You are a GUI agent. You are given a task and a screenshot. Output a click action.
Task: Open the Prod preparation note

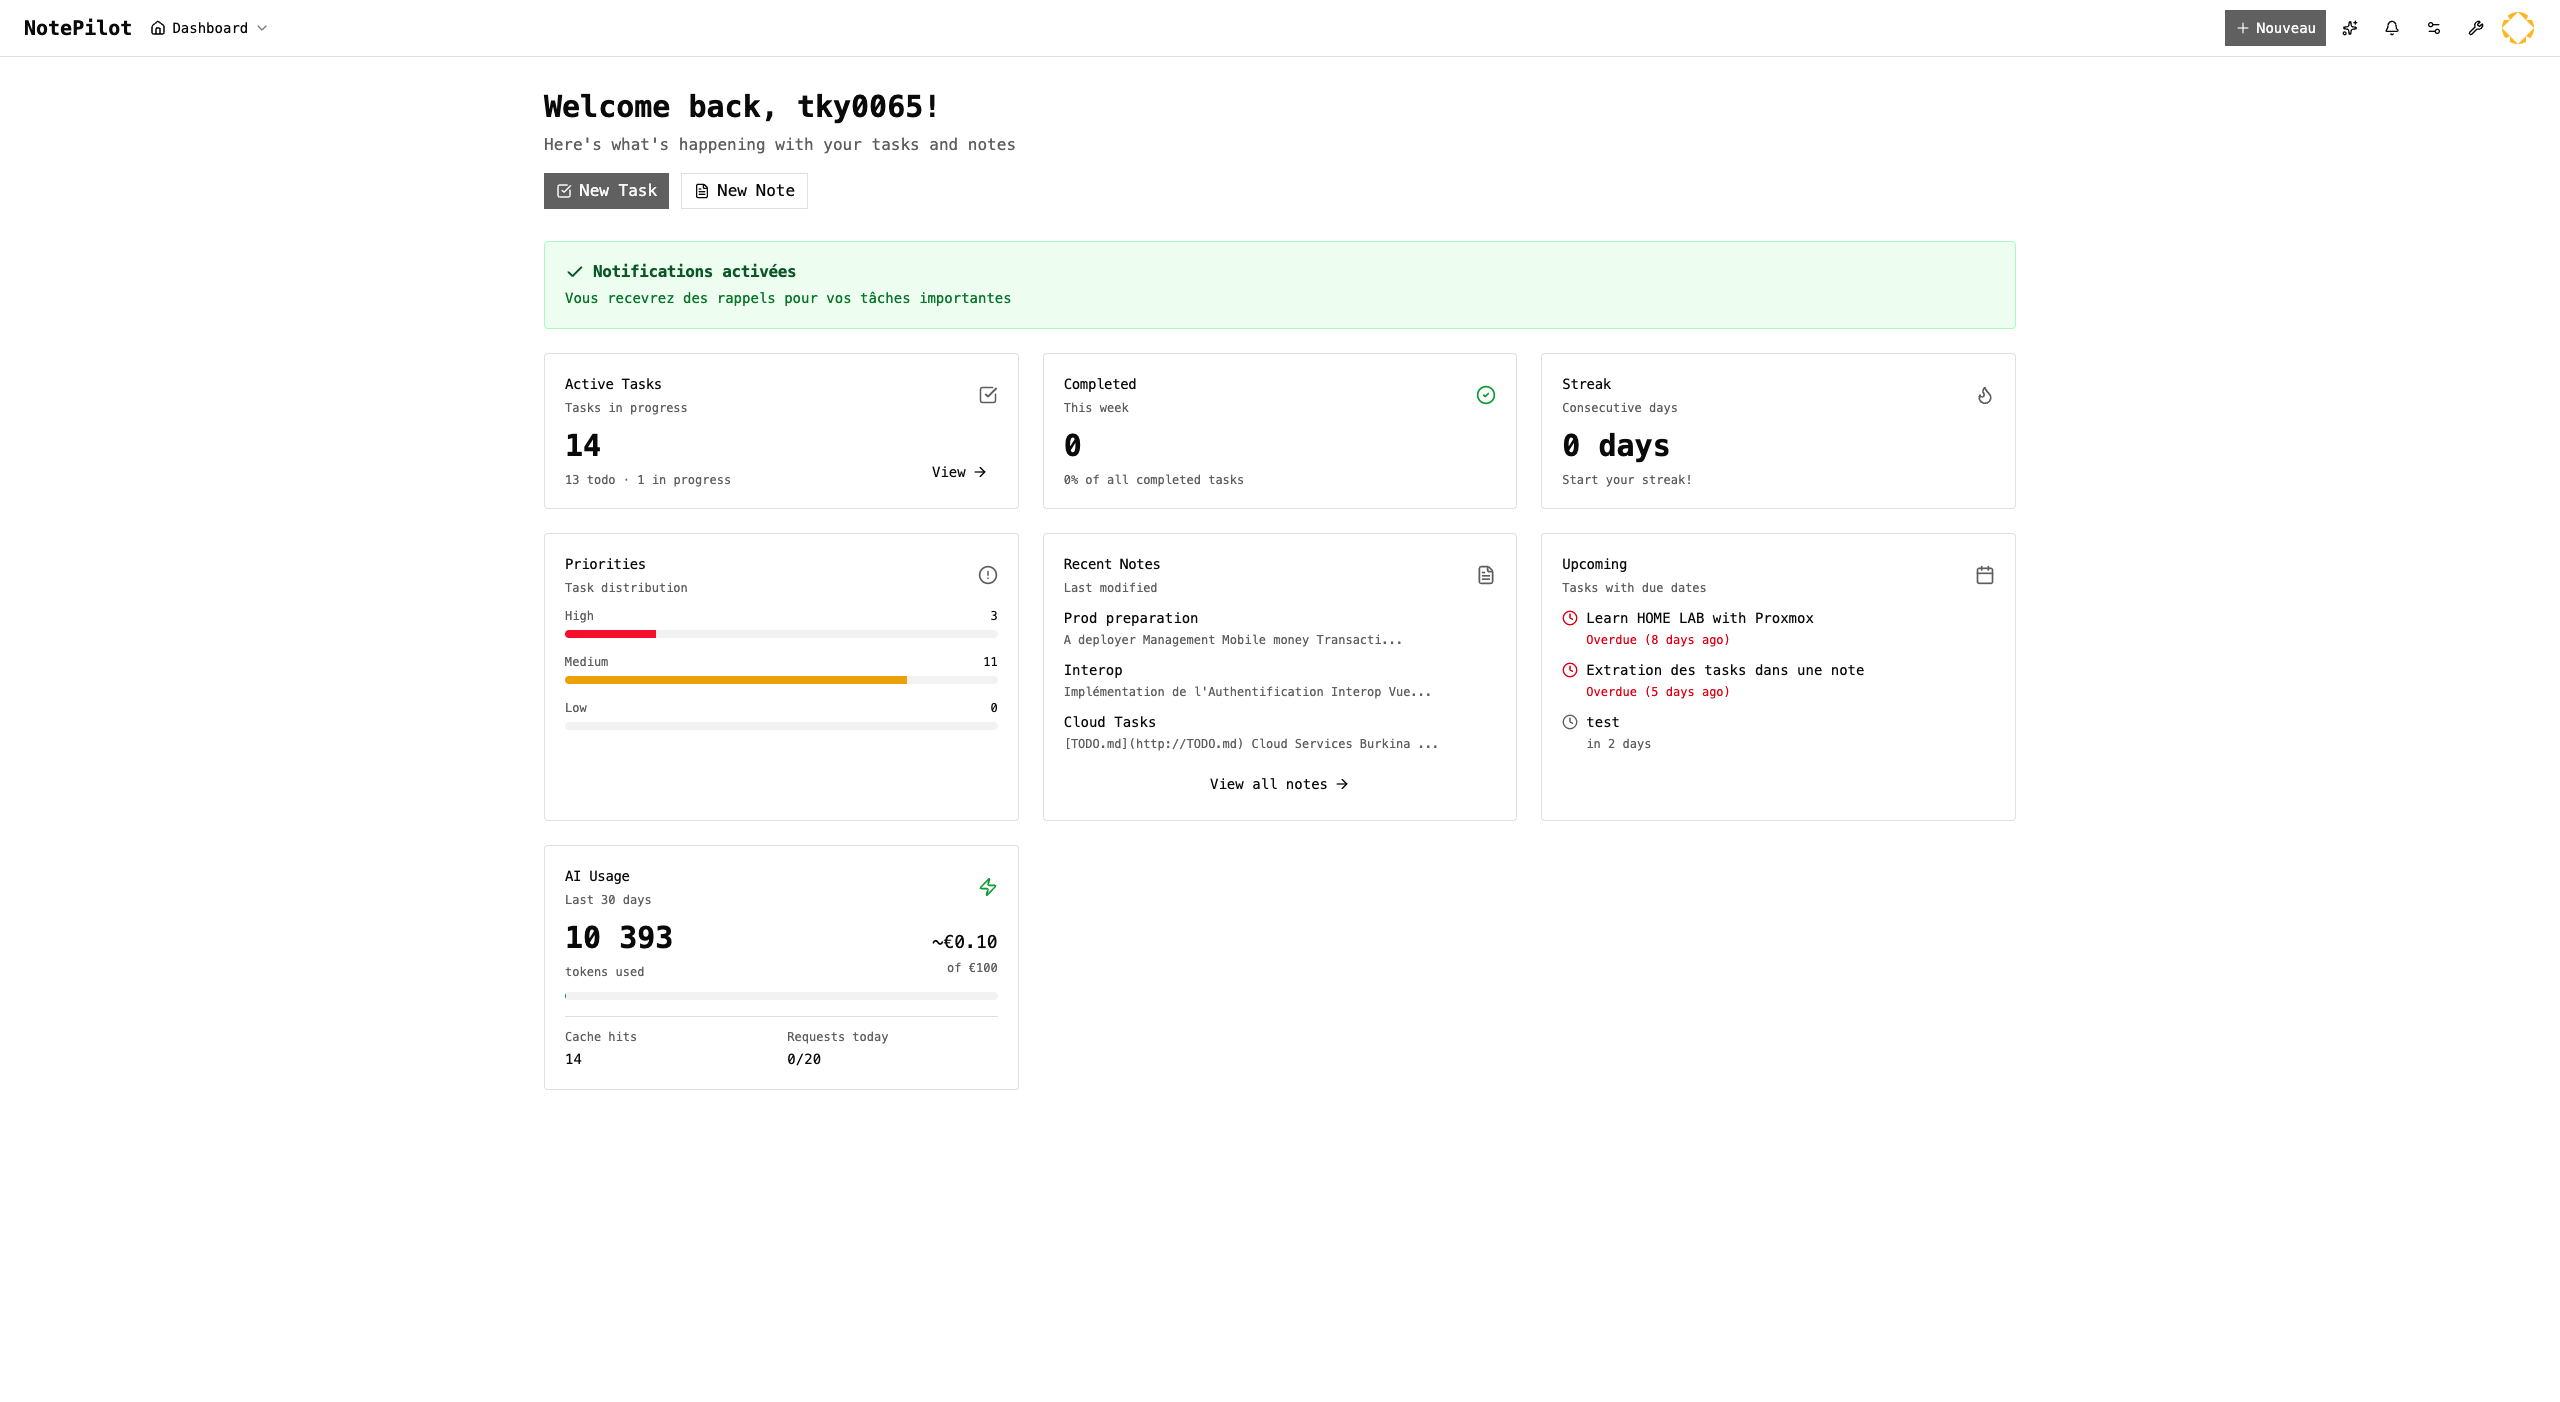tap(1131, 618)
